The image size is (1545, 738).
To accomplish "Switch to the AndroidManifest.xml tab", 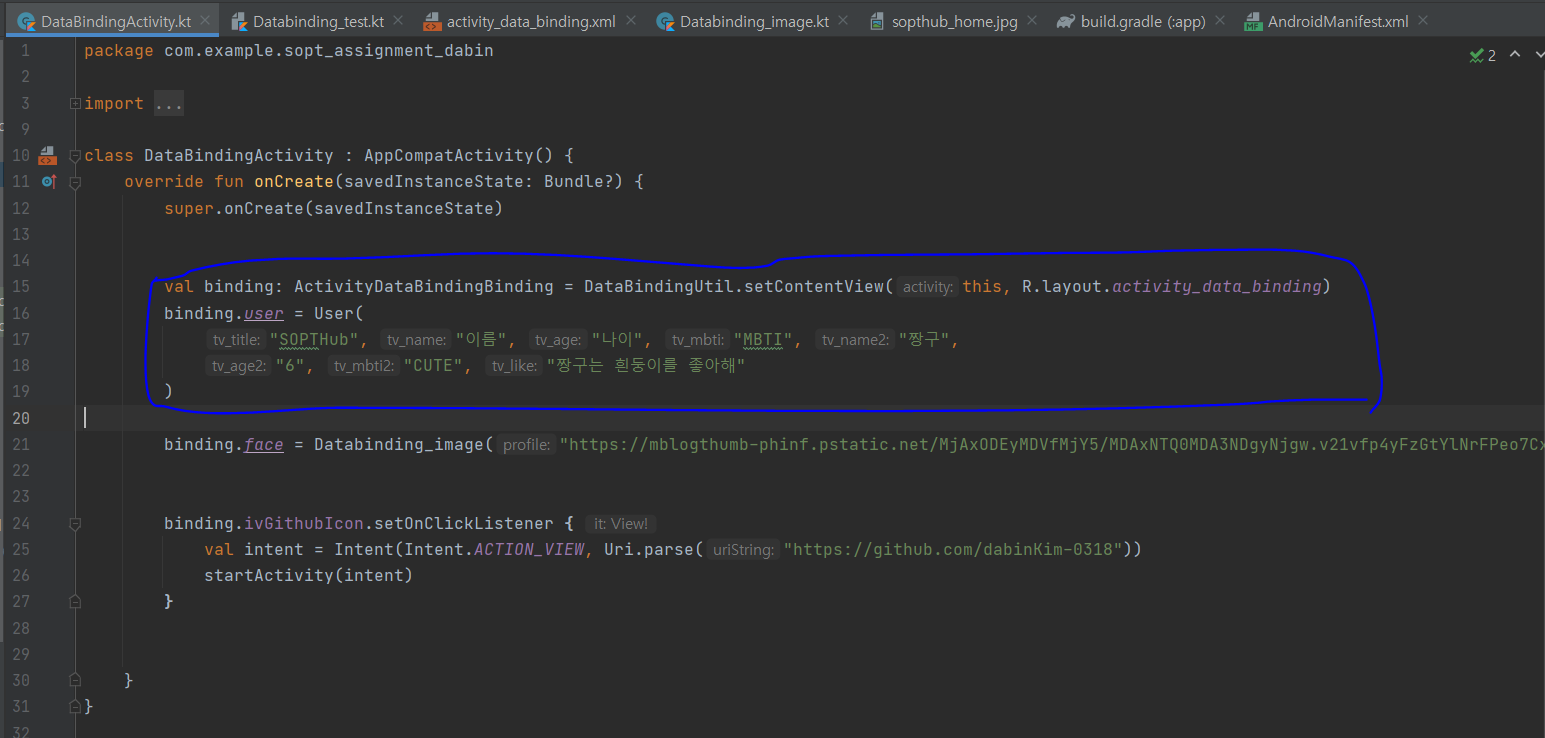I will coord(1338,21).
